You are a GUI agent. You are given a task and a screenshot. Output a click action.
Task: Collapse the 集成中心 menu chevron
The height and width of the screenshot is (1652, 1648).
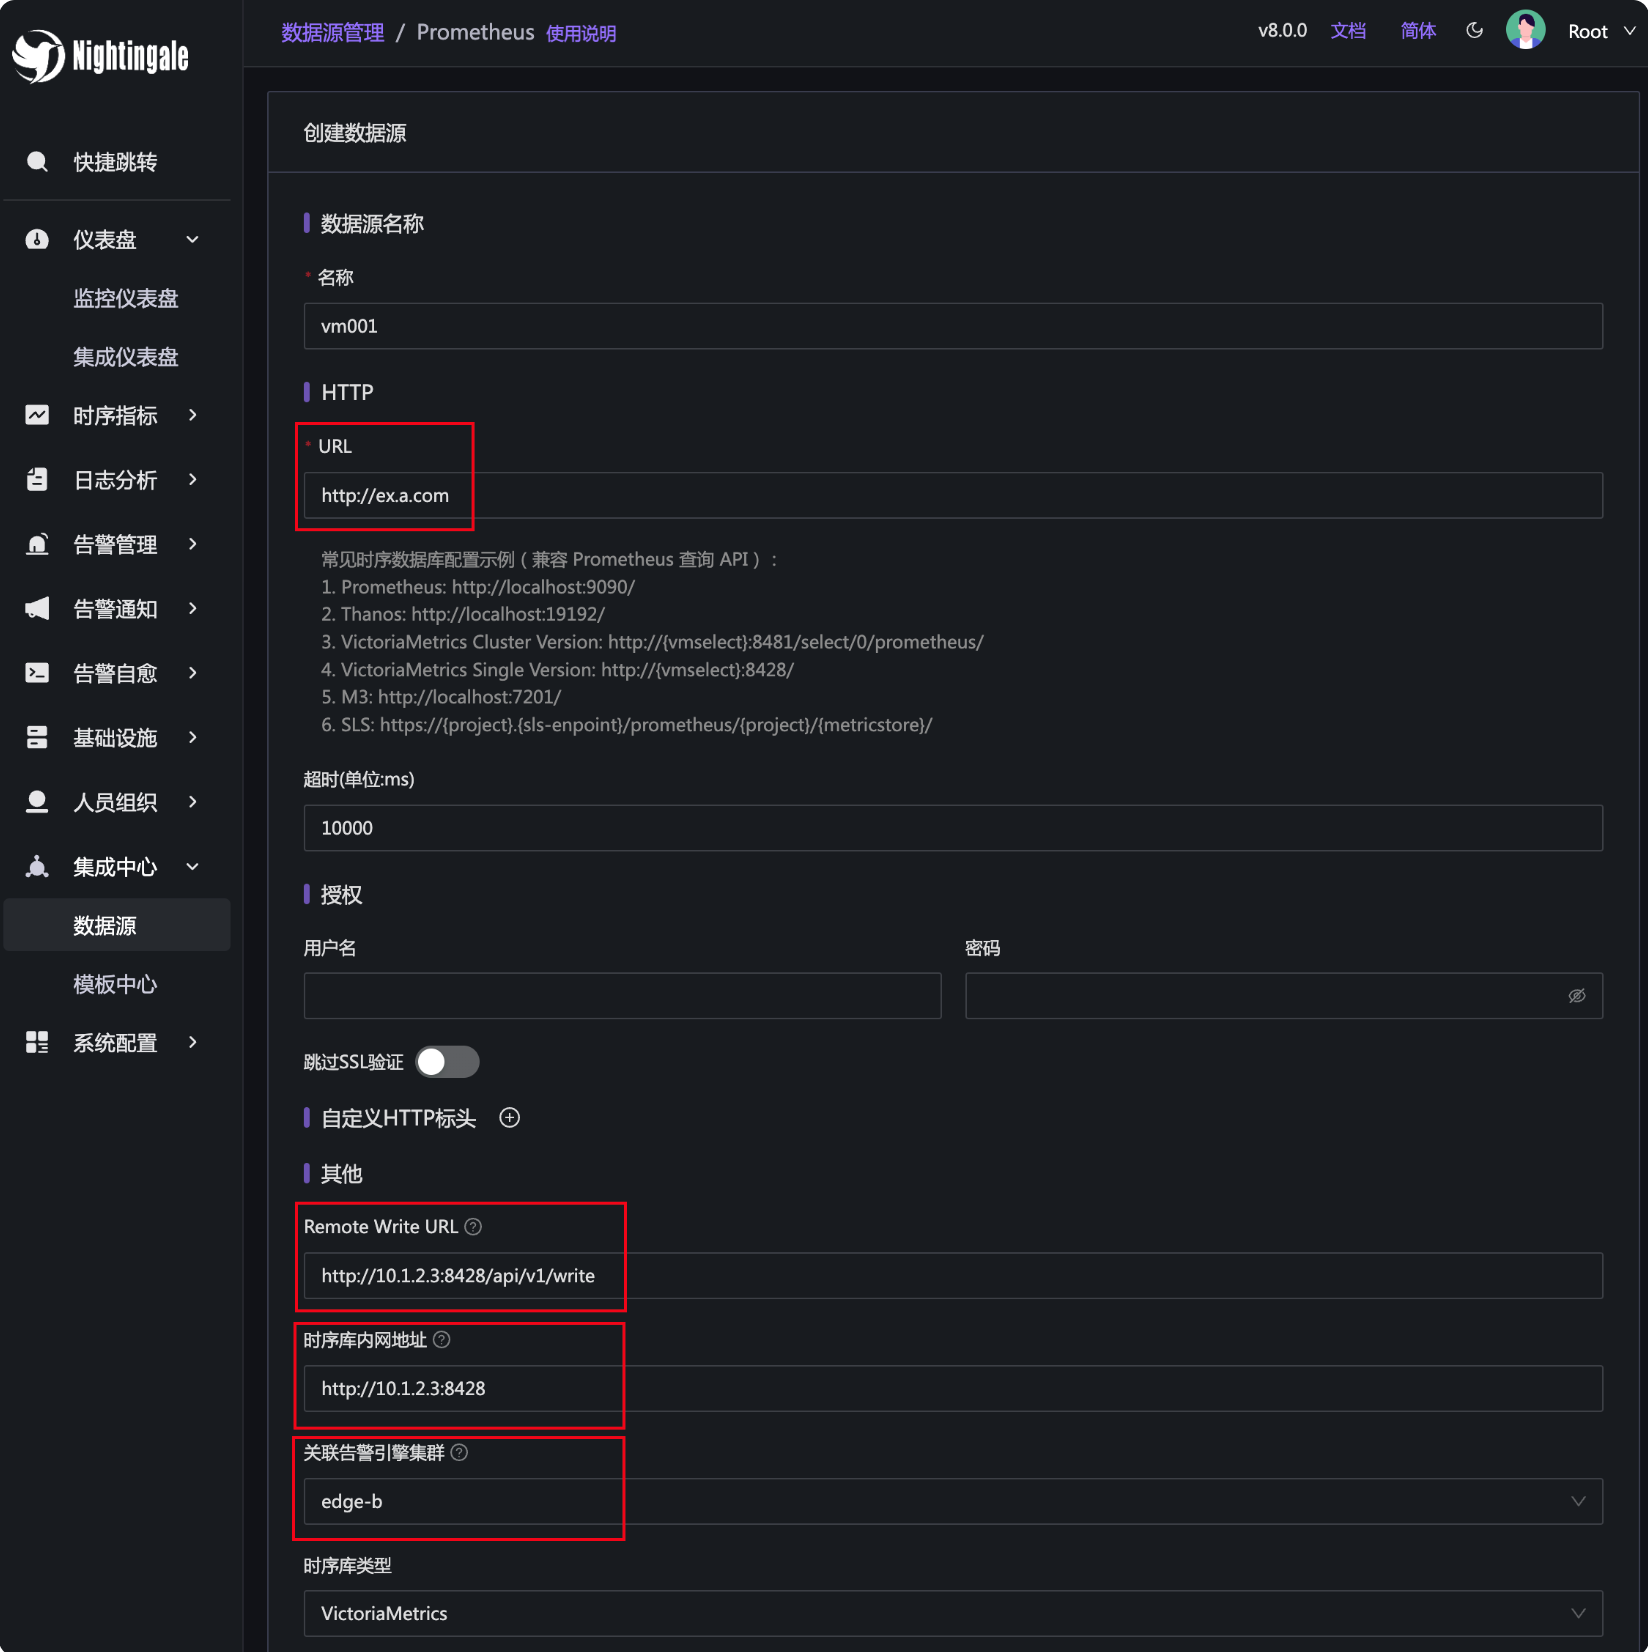click(x=193, y=867)
